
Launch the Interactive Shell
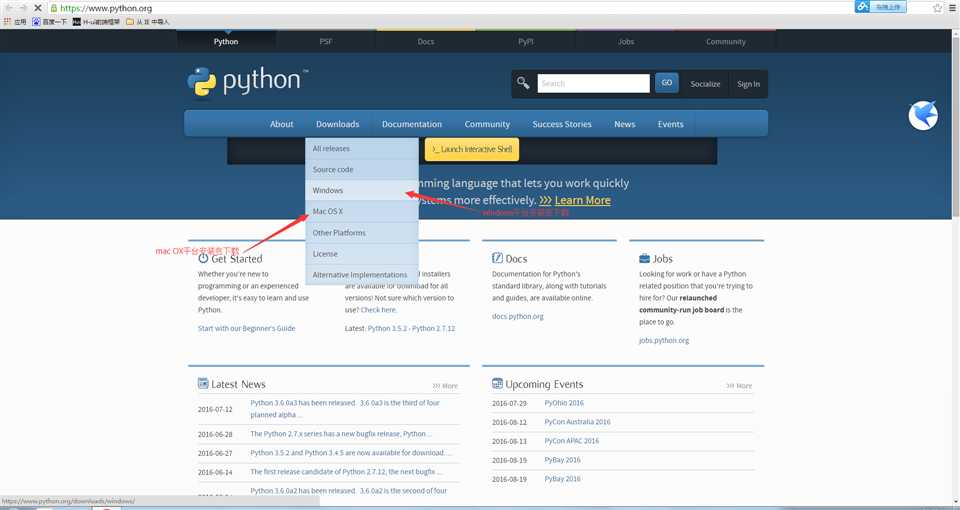pyautogui.click(x=472, y=149)
